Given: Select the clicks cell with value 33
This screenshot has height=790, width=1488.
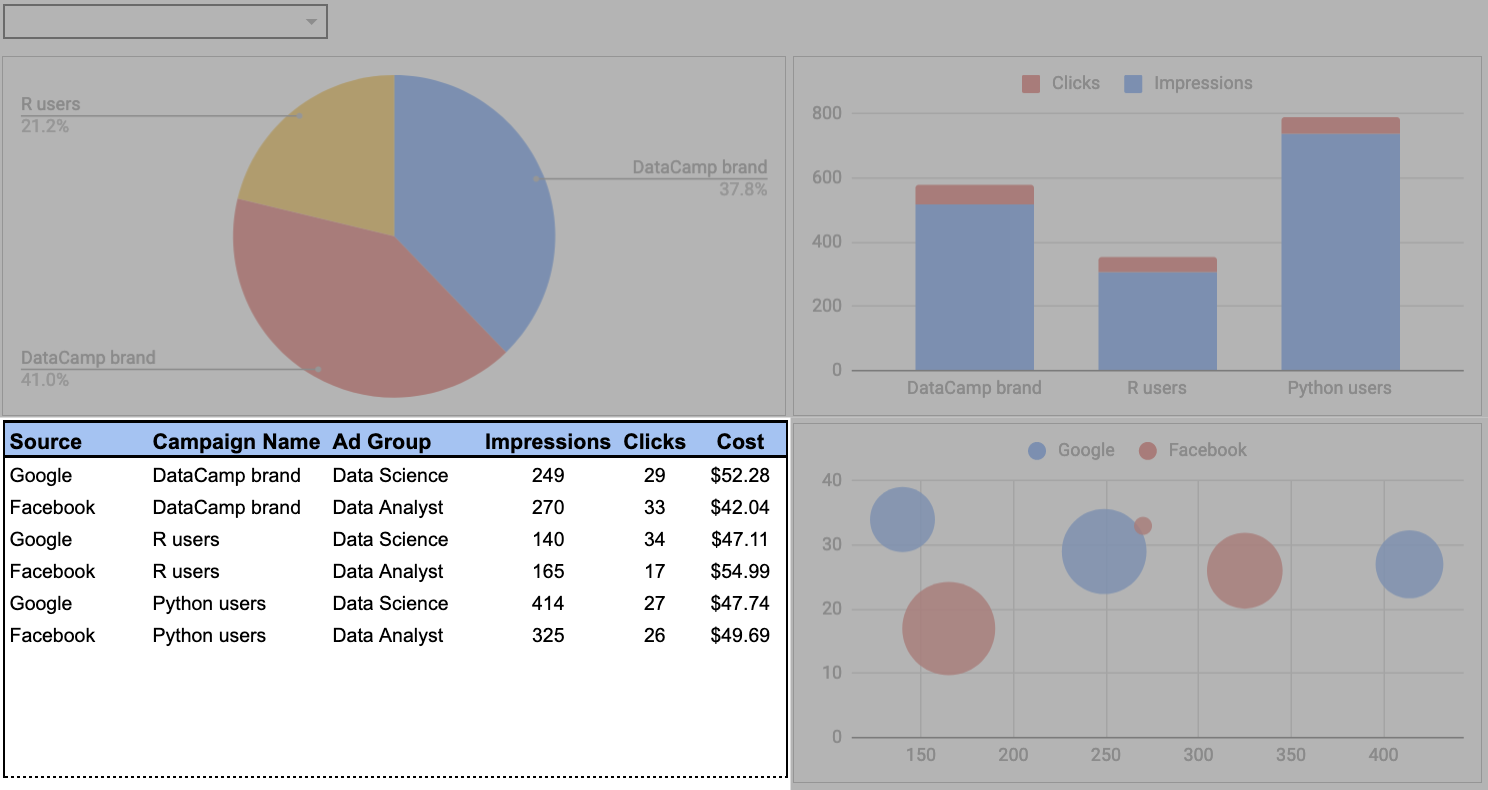Looking at the screenshot, I should coord(655,507).
